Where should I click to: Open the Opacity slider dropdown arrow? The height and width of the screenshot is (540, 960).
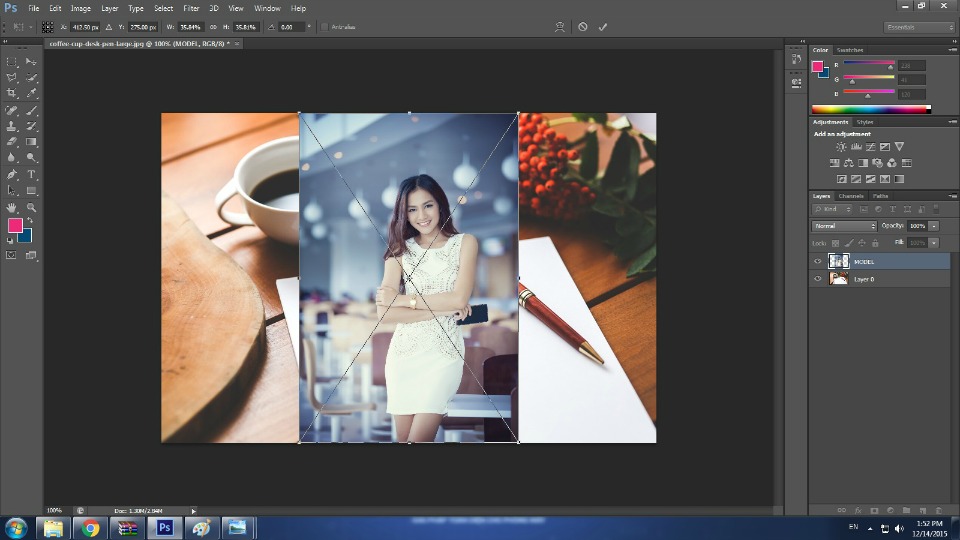[x=934, y=226]
